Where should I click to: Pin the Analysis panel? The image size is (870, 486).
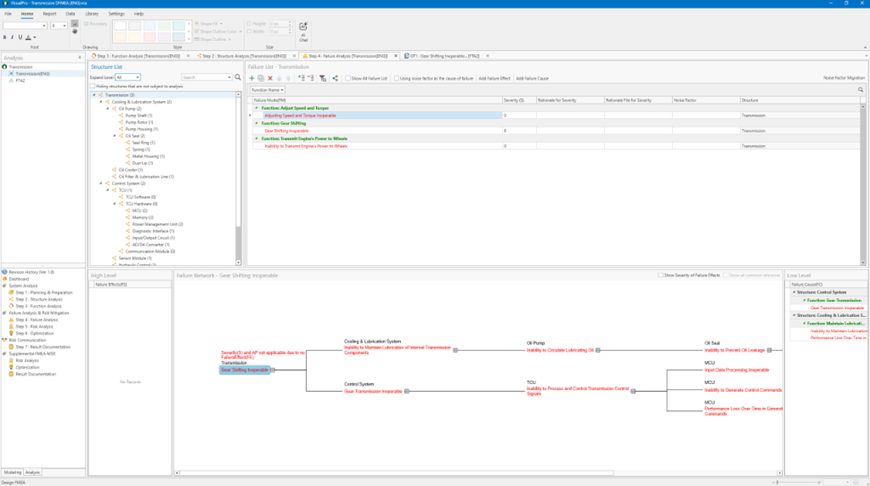tap(80, 58)
